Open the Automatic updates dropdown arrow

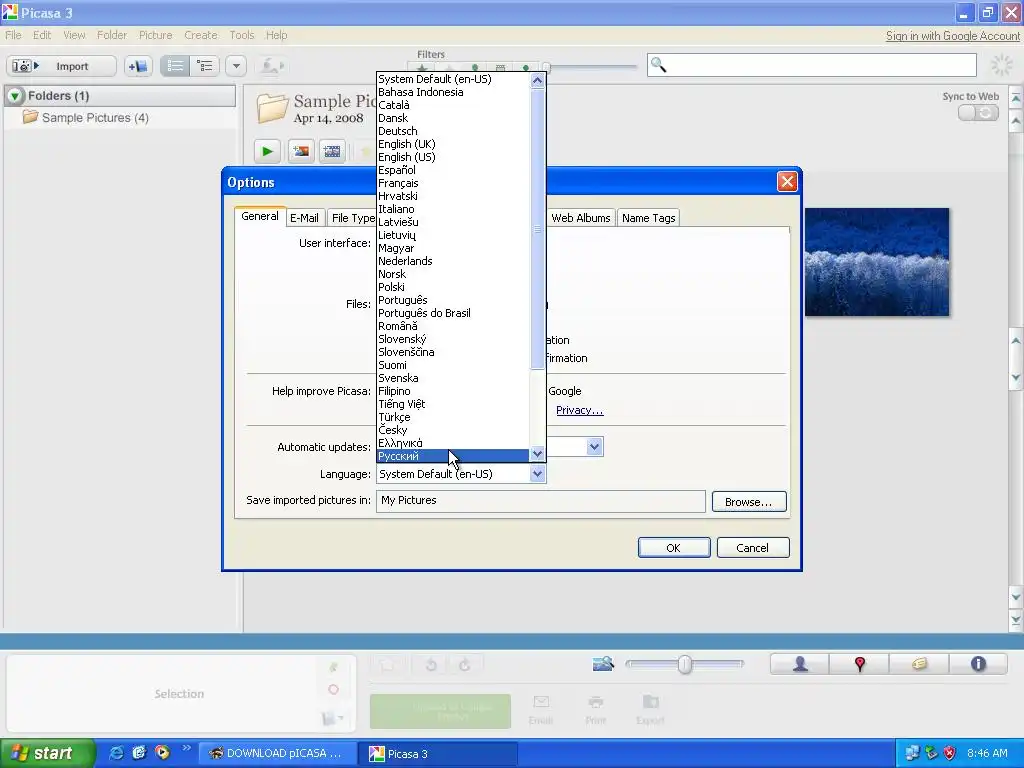coord(594,447)
